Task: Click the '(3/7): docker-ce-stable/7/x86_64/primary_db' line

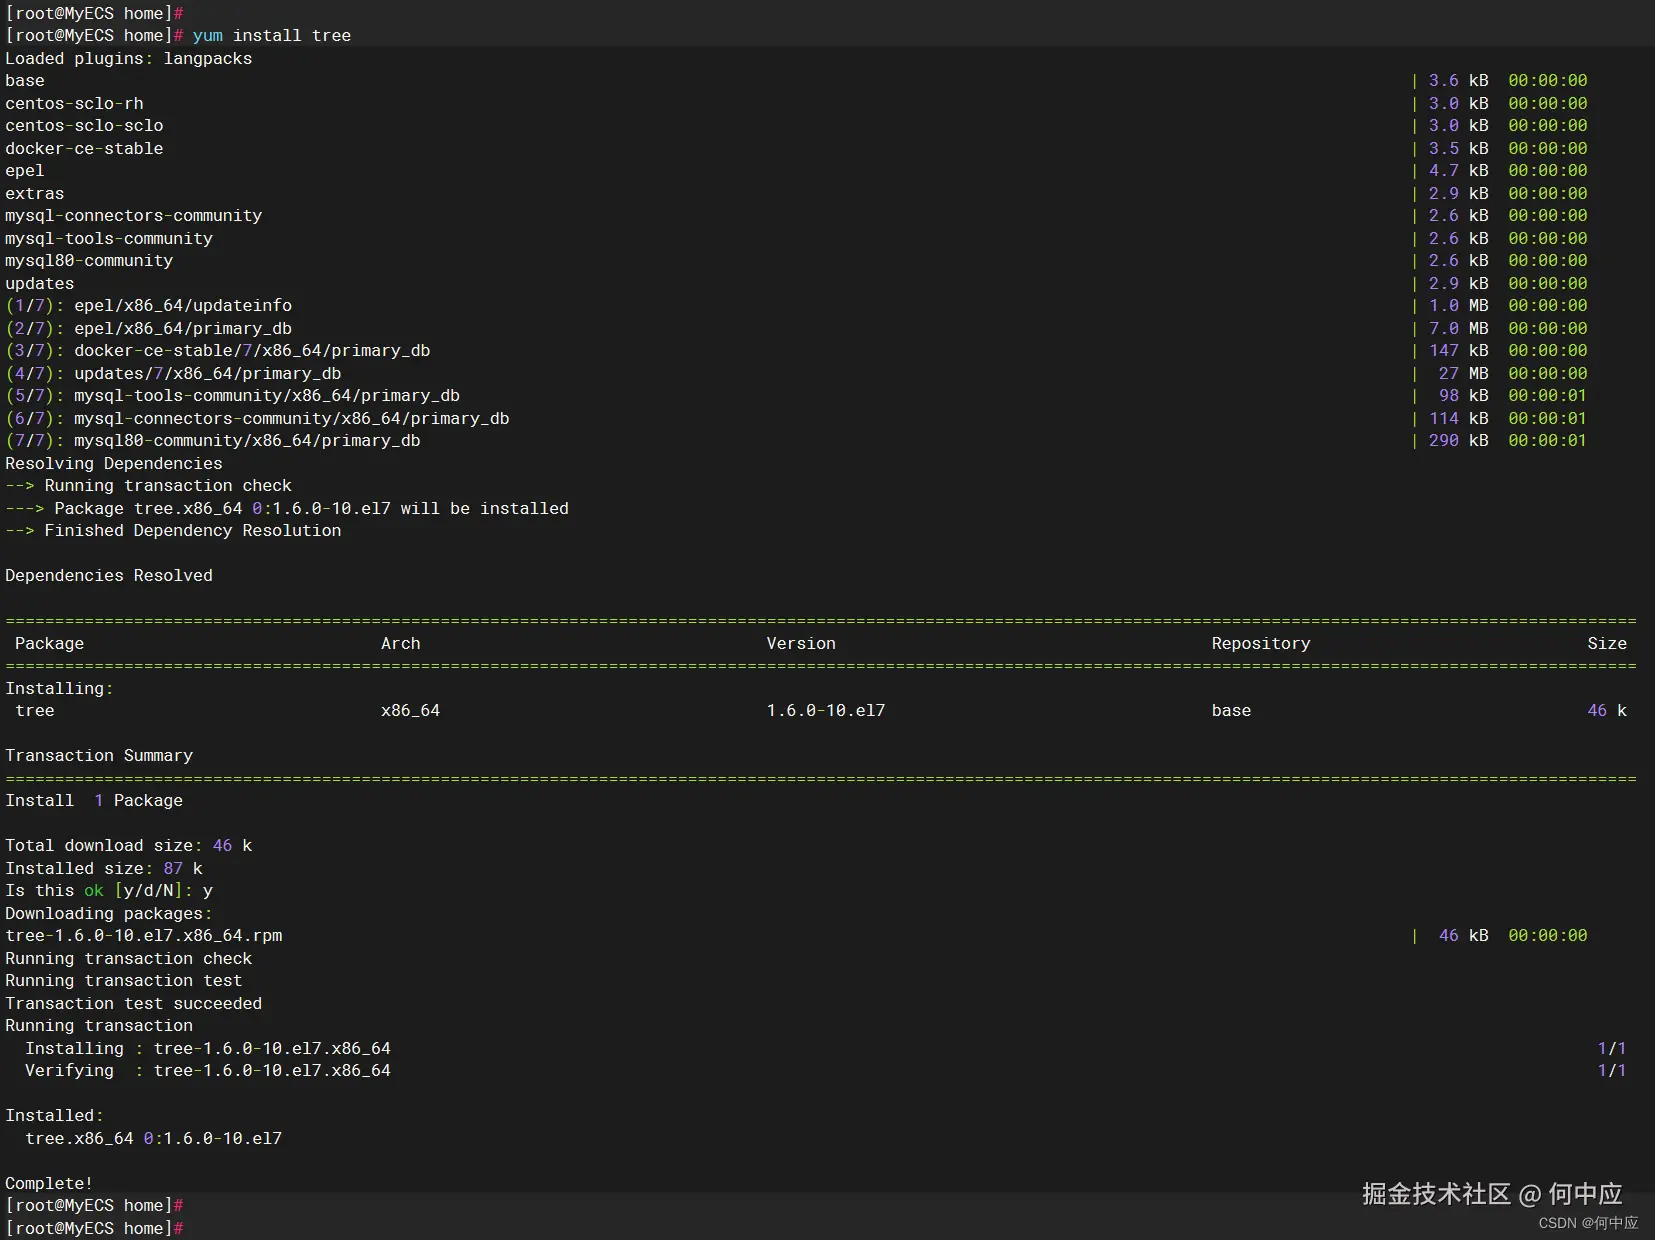Action: point(218,351)
